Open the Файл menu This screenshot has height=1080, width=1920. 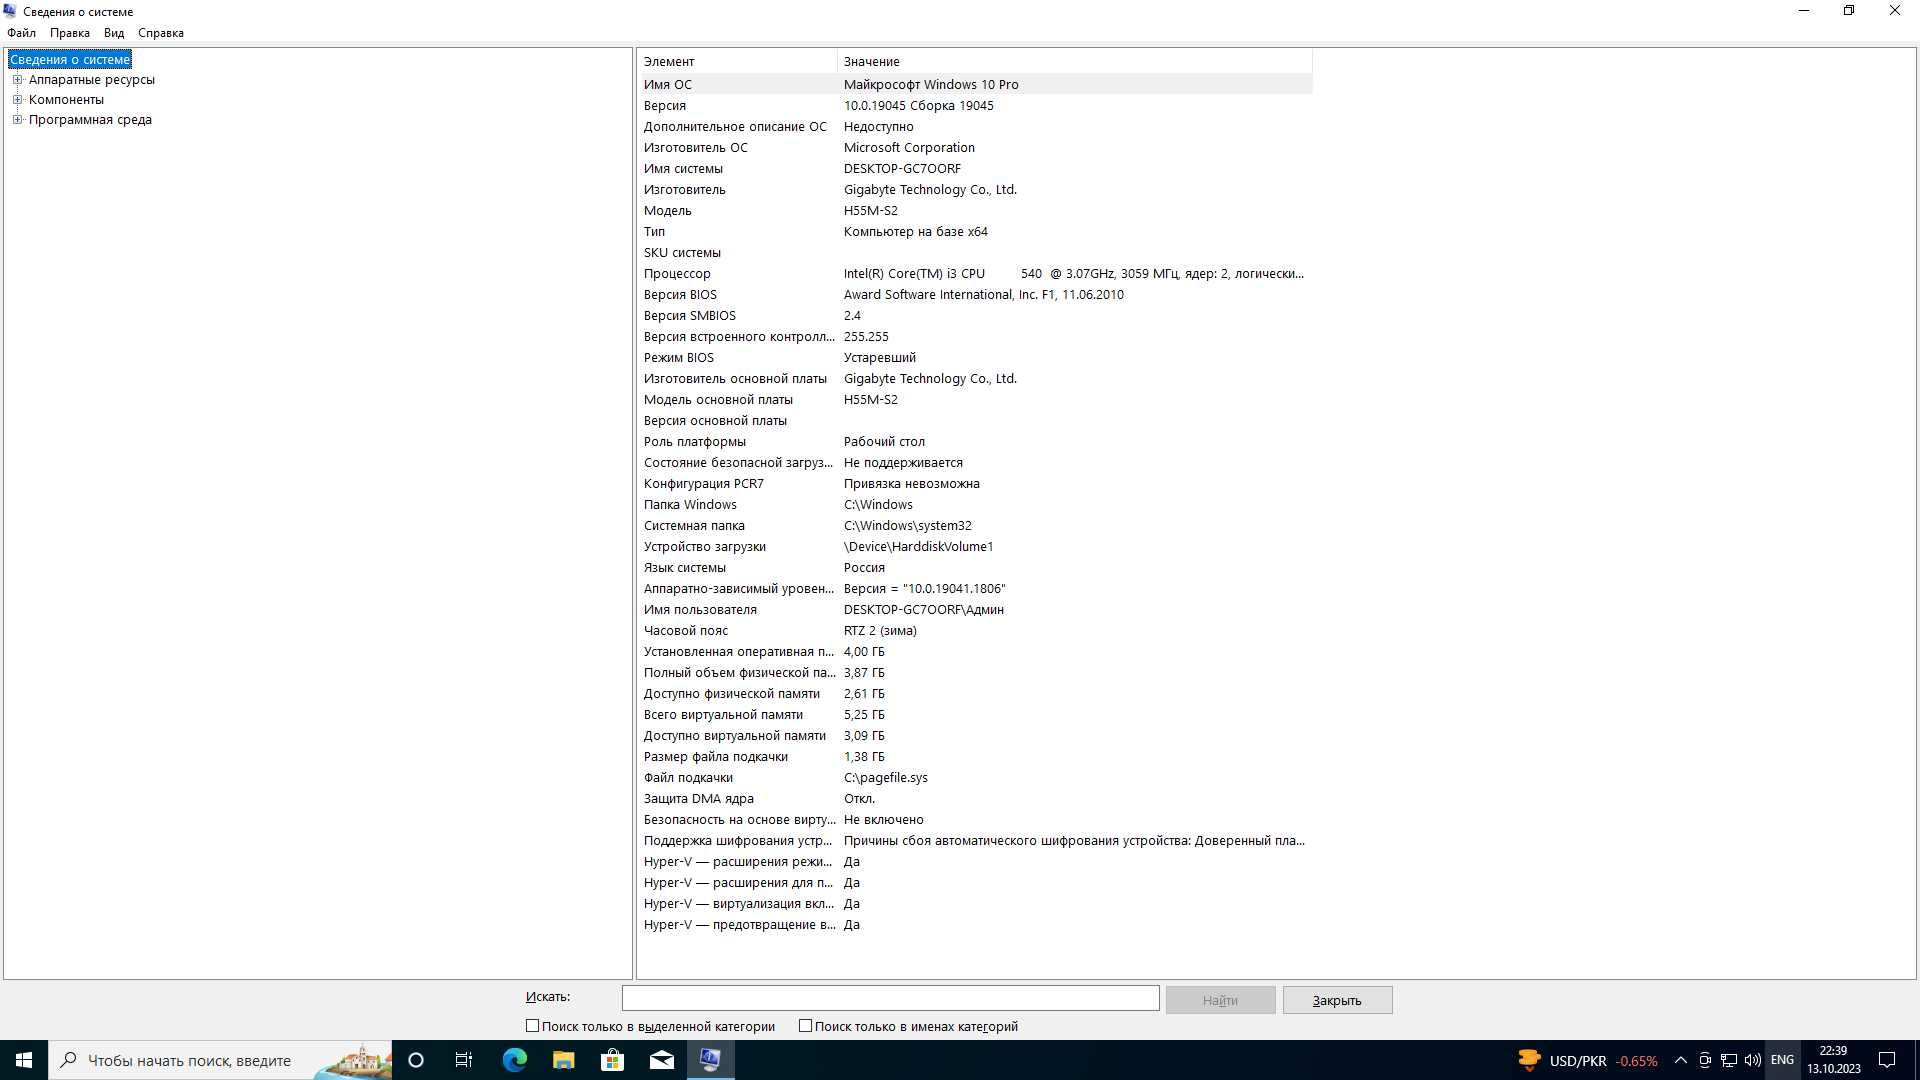(x=21, y=33)
